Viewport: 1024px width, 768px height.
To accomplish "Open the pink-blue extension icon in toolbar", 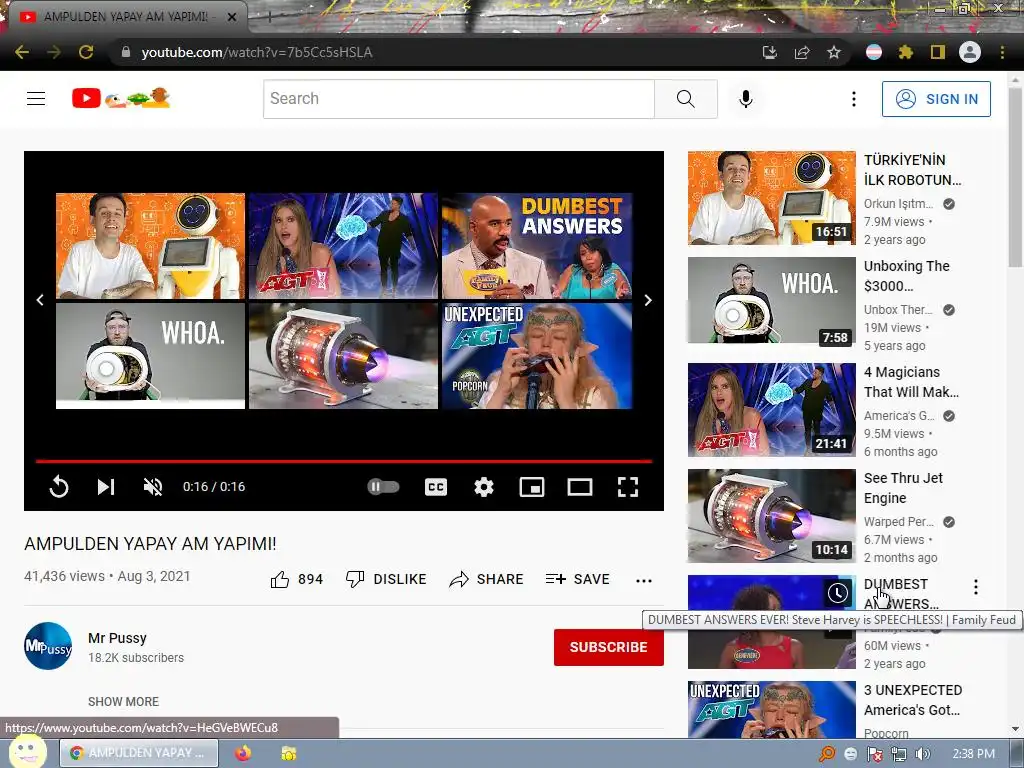I will click(x=874, y=52).
